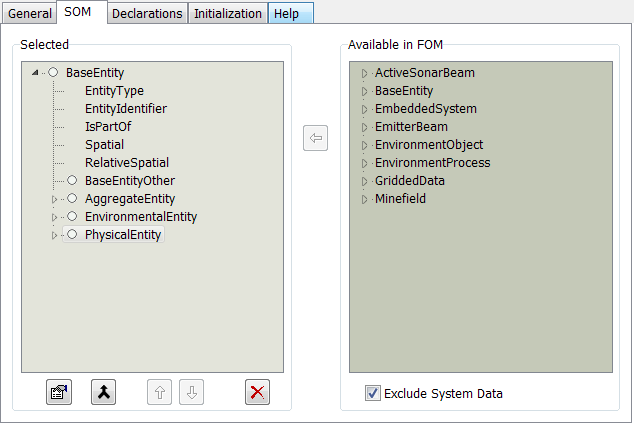Uncheck the Exclude System Data checkbox
634x424 pixels.
(373, 393)
